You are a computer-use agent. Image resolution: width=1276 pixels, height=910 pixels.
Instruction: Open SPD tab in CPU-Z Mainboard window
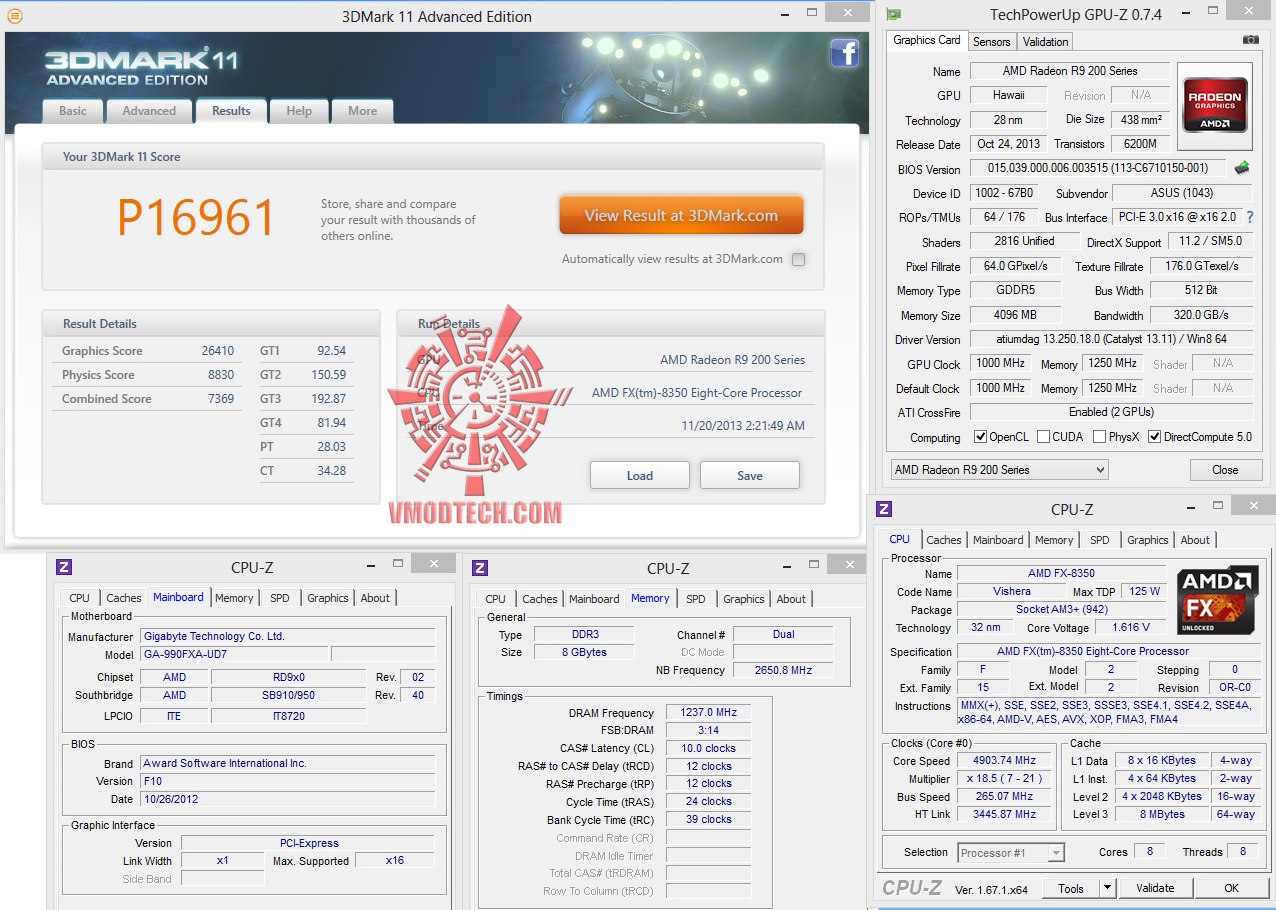coord(280,598)
